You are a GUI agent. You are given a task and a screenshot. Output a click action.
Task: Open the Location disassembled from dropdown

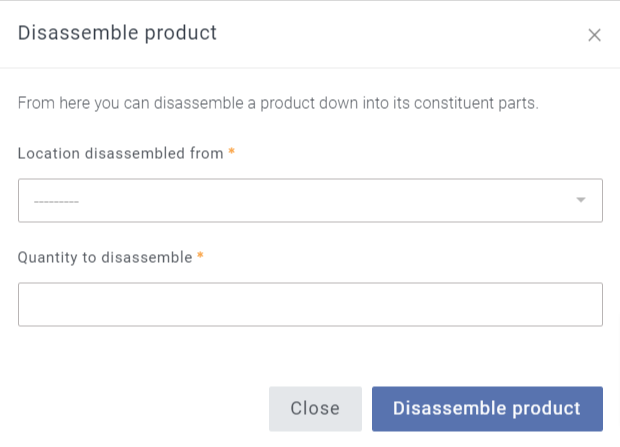click(310, 201)
